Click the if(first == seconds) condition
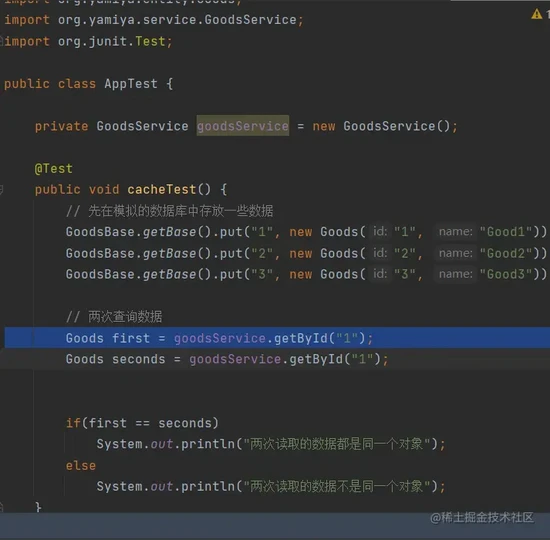The image size is (550, 540). tap(142, 423)
